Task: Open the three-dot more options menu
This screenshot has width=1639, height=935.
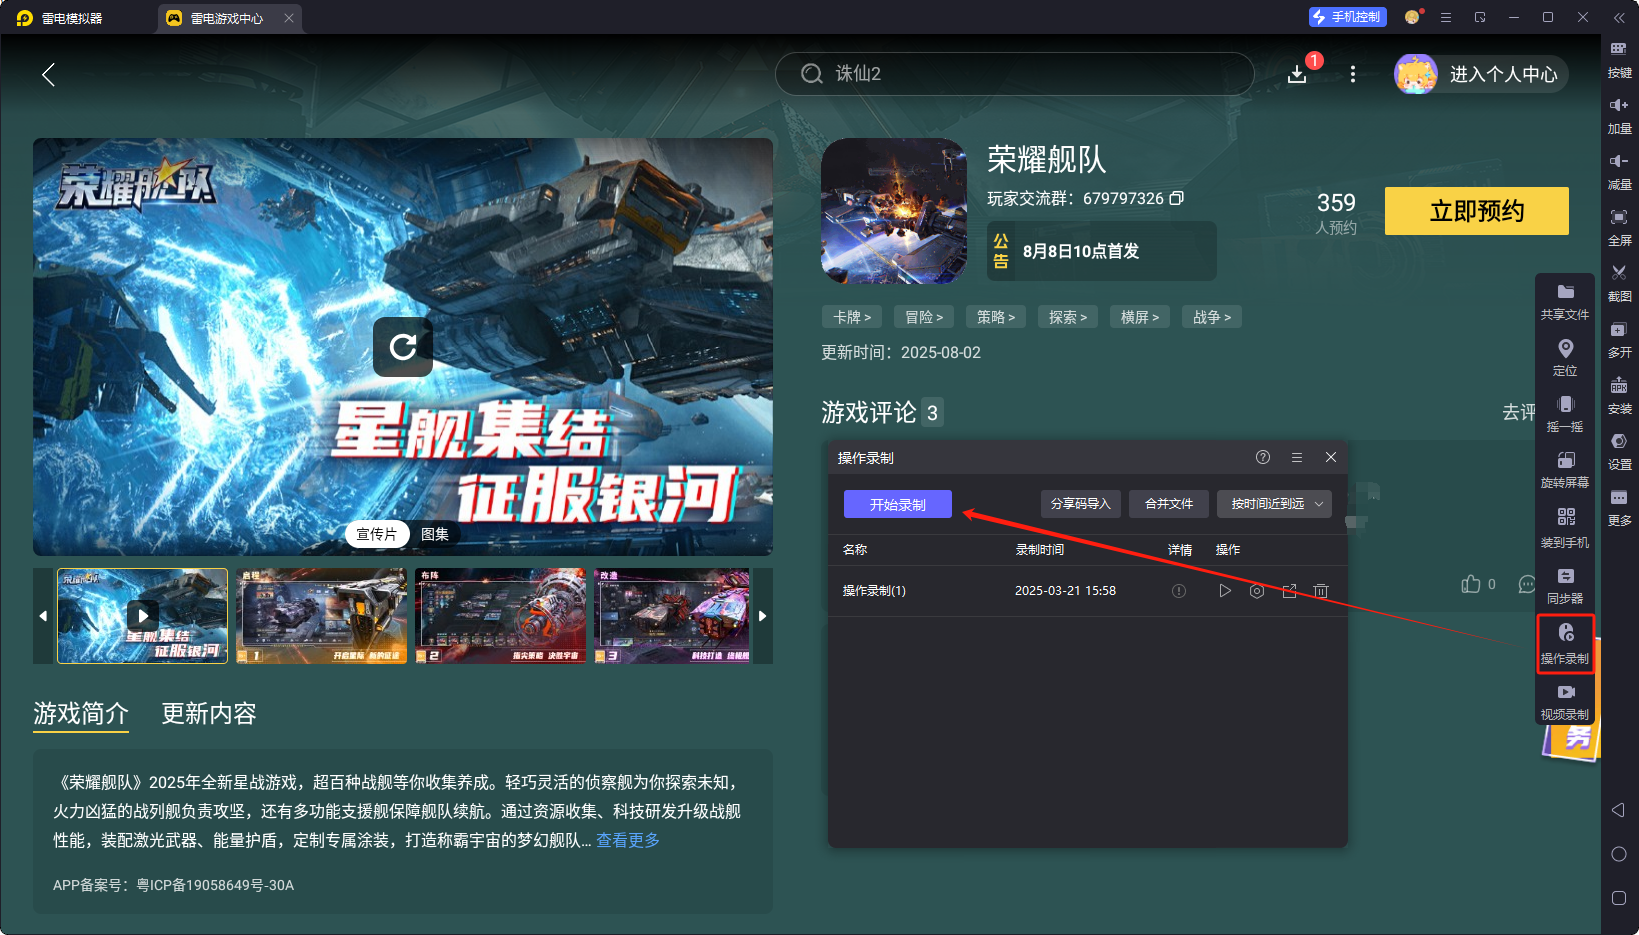Action: click(1353, 74)
